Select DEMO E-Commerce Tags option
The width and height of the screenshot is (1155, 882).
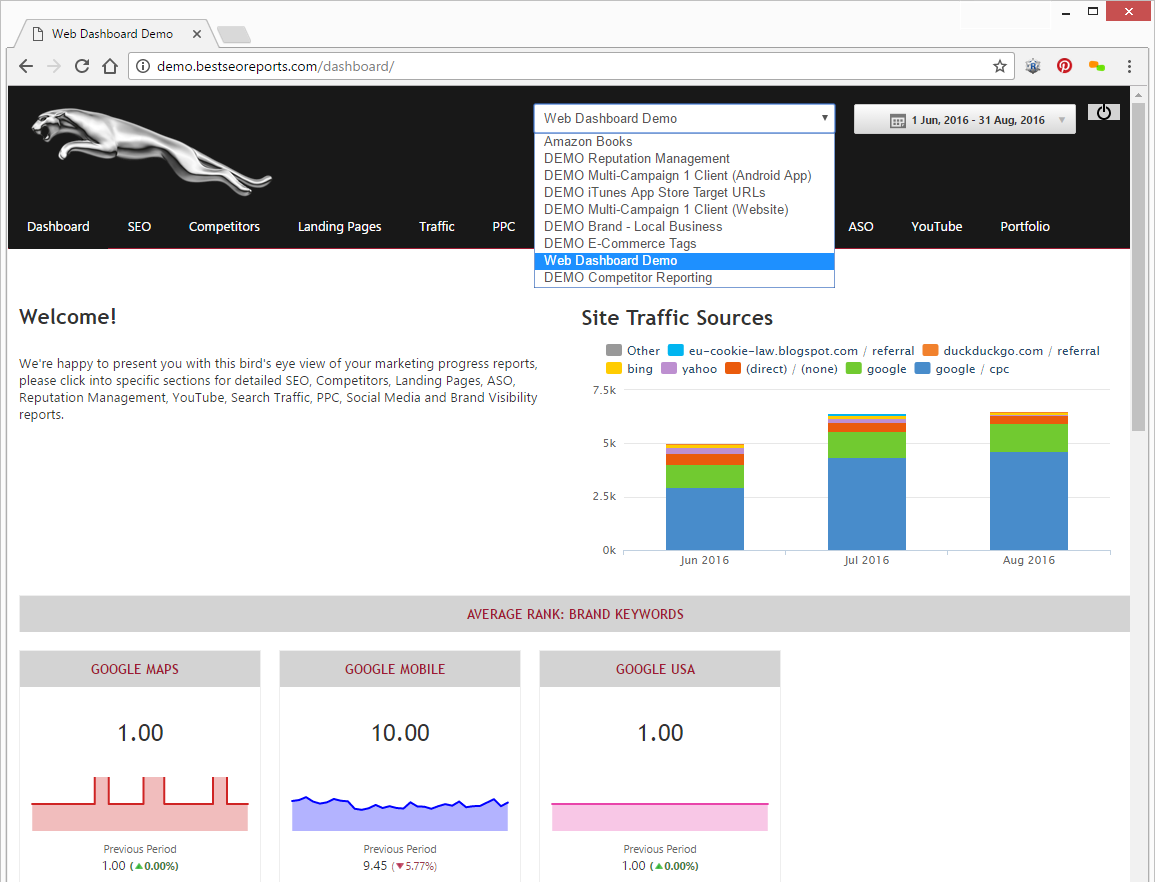pos(620,244)
